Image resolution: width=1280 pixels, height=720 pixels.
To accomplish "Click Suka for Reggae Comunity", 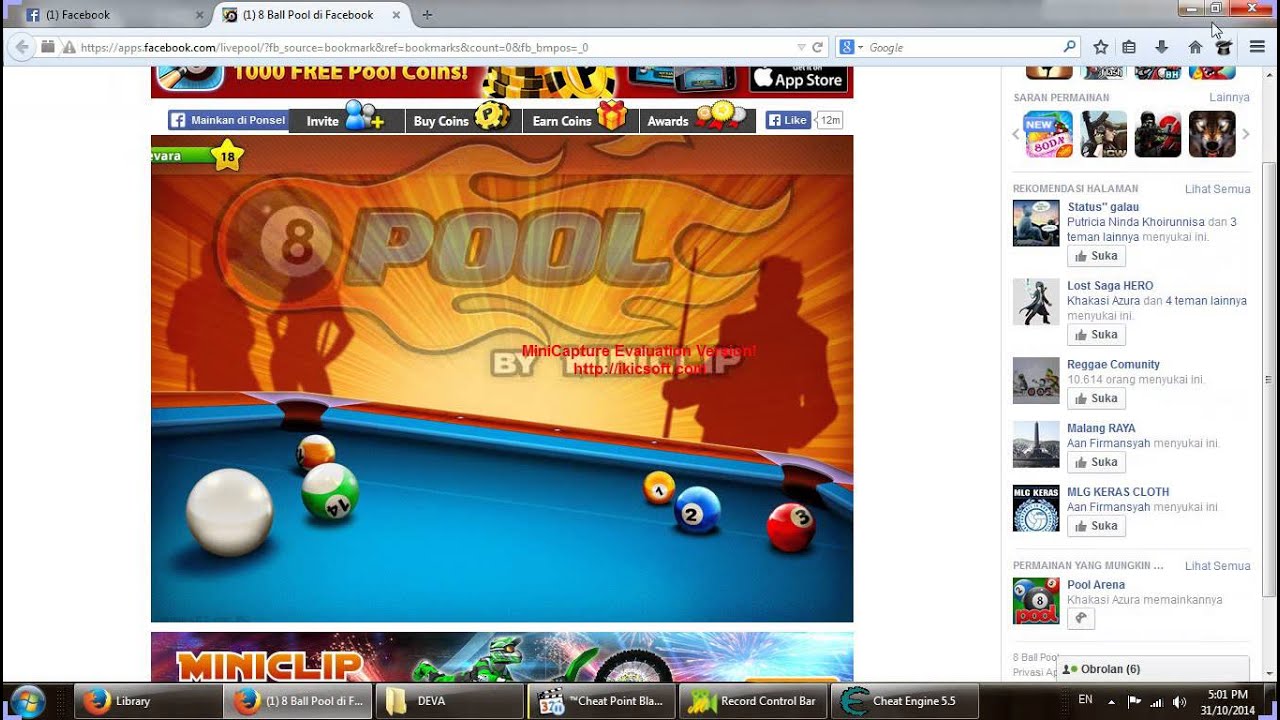I will tap(1096, 398).
